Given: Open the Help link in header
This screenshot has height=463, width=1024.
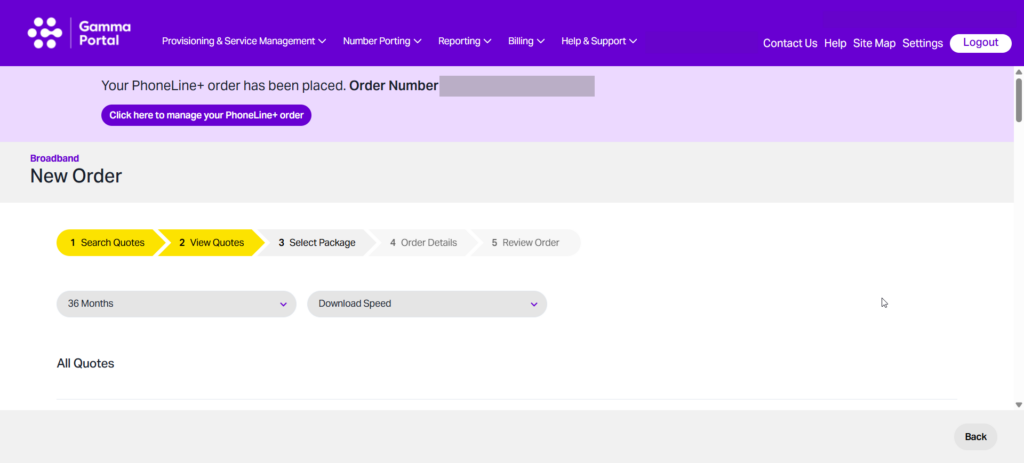Looking at the screenshot, I should tap(835, 43).
